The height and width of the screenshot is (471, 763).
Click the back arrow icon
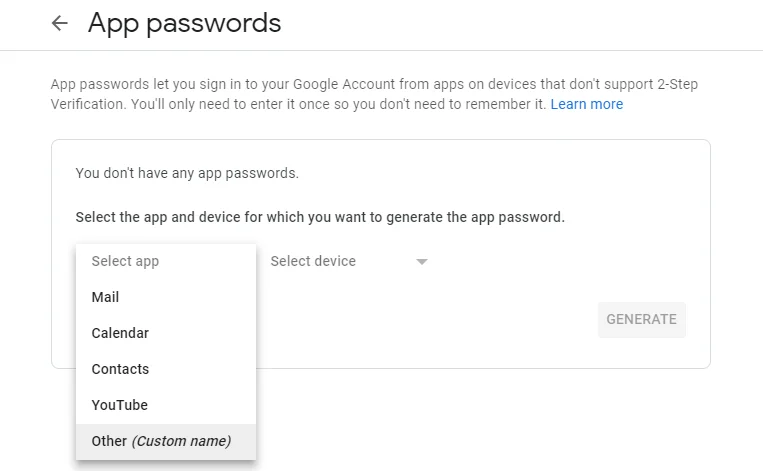point(60,23)
